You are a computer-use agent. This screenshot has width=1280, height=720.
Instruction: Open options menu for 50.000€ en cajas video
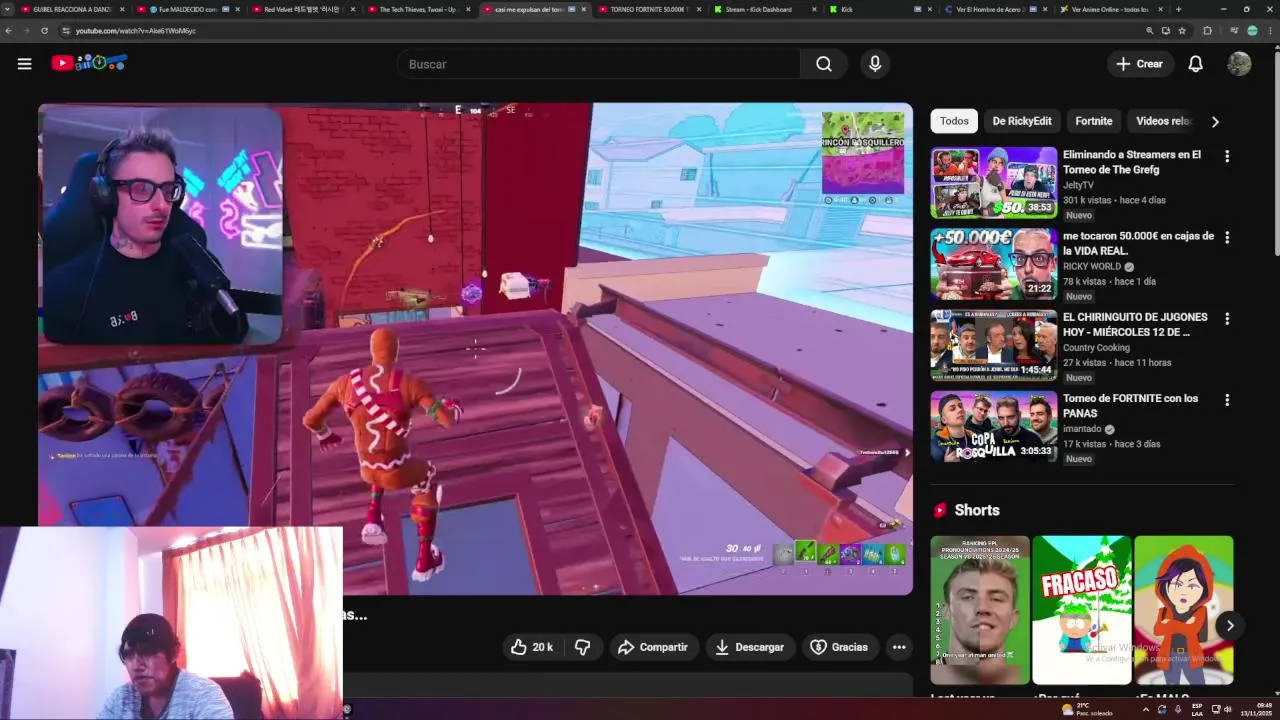(1227, 237)
